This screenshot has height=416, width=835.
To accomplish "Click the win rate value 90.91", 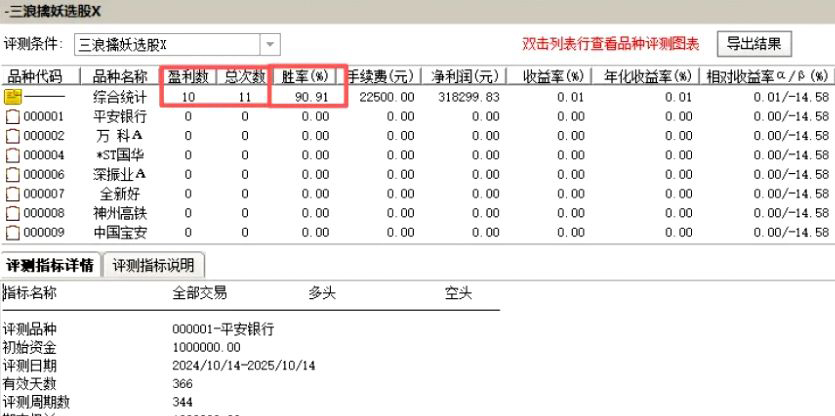I will pos(310,97).
